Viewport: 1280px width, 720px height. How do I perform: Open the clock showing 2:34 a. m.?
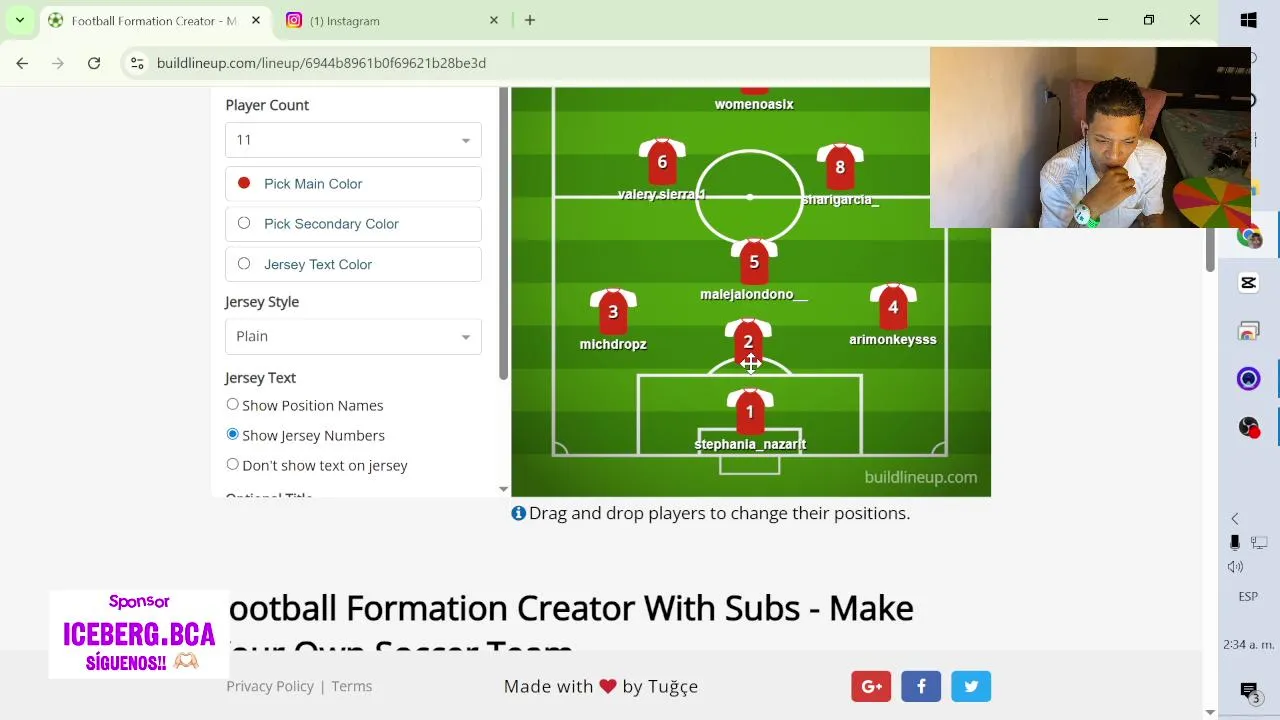pos(1248,645)
